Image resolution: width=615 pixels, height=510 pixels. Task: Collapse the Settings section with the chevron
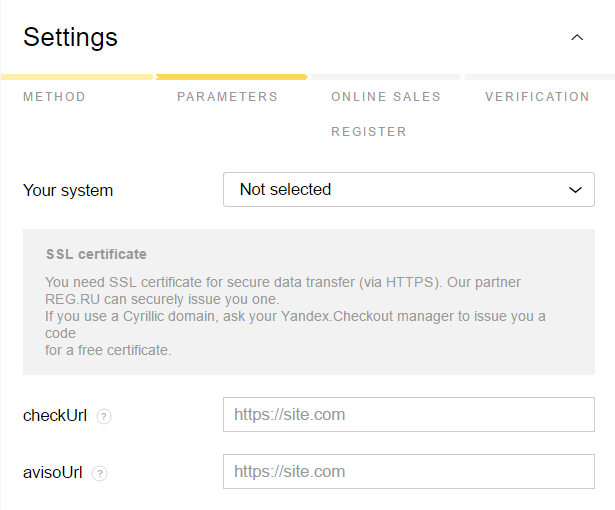pos(577,38)
